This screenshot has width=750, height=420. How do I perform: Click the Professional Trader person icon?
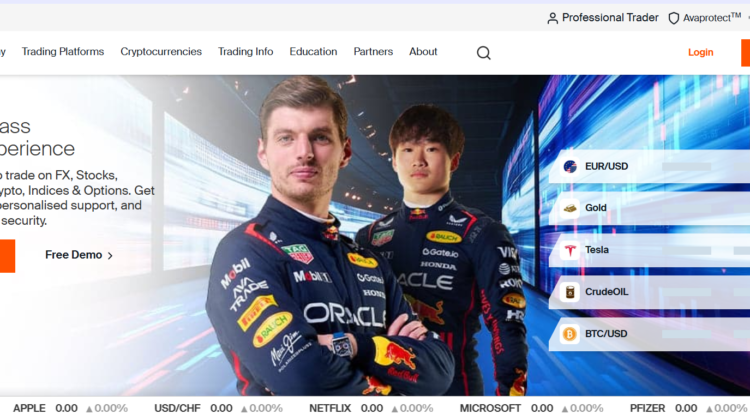click(553, 18)
